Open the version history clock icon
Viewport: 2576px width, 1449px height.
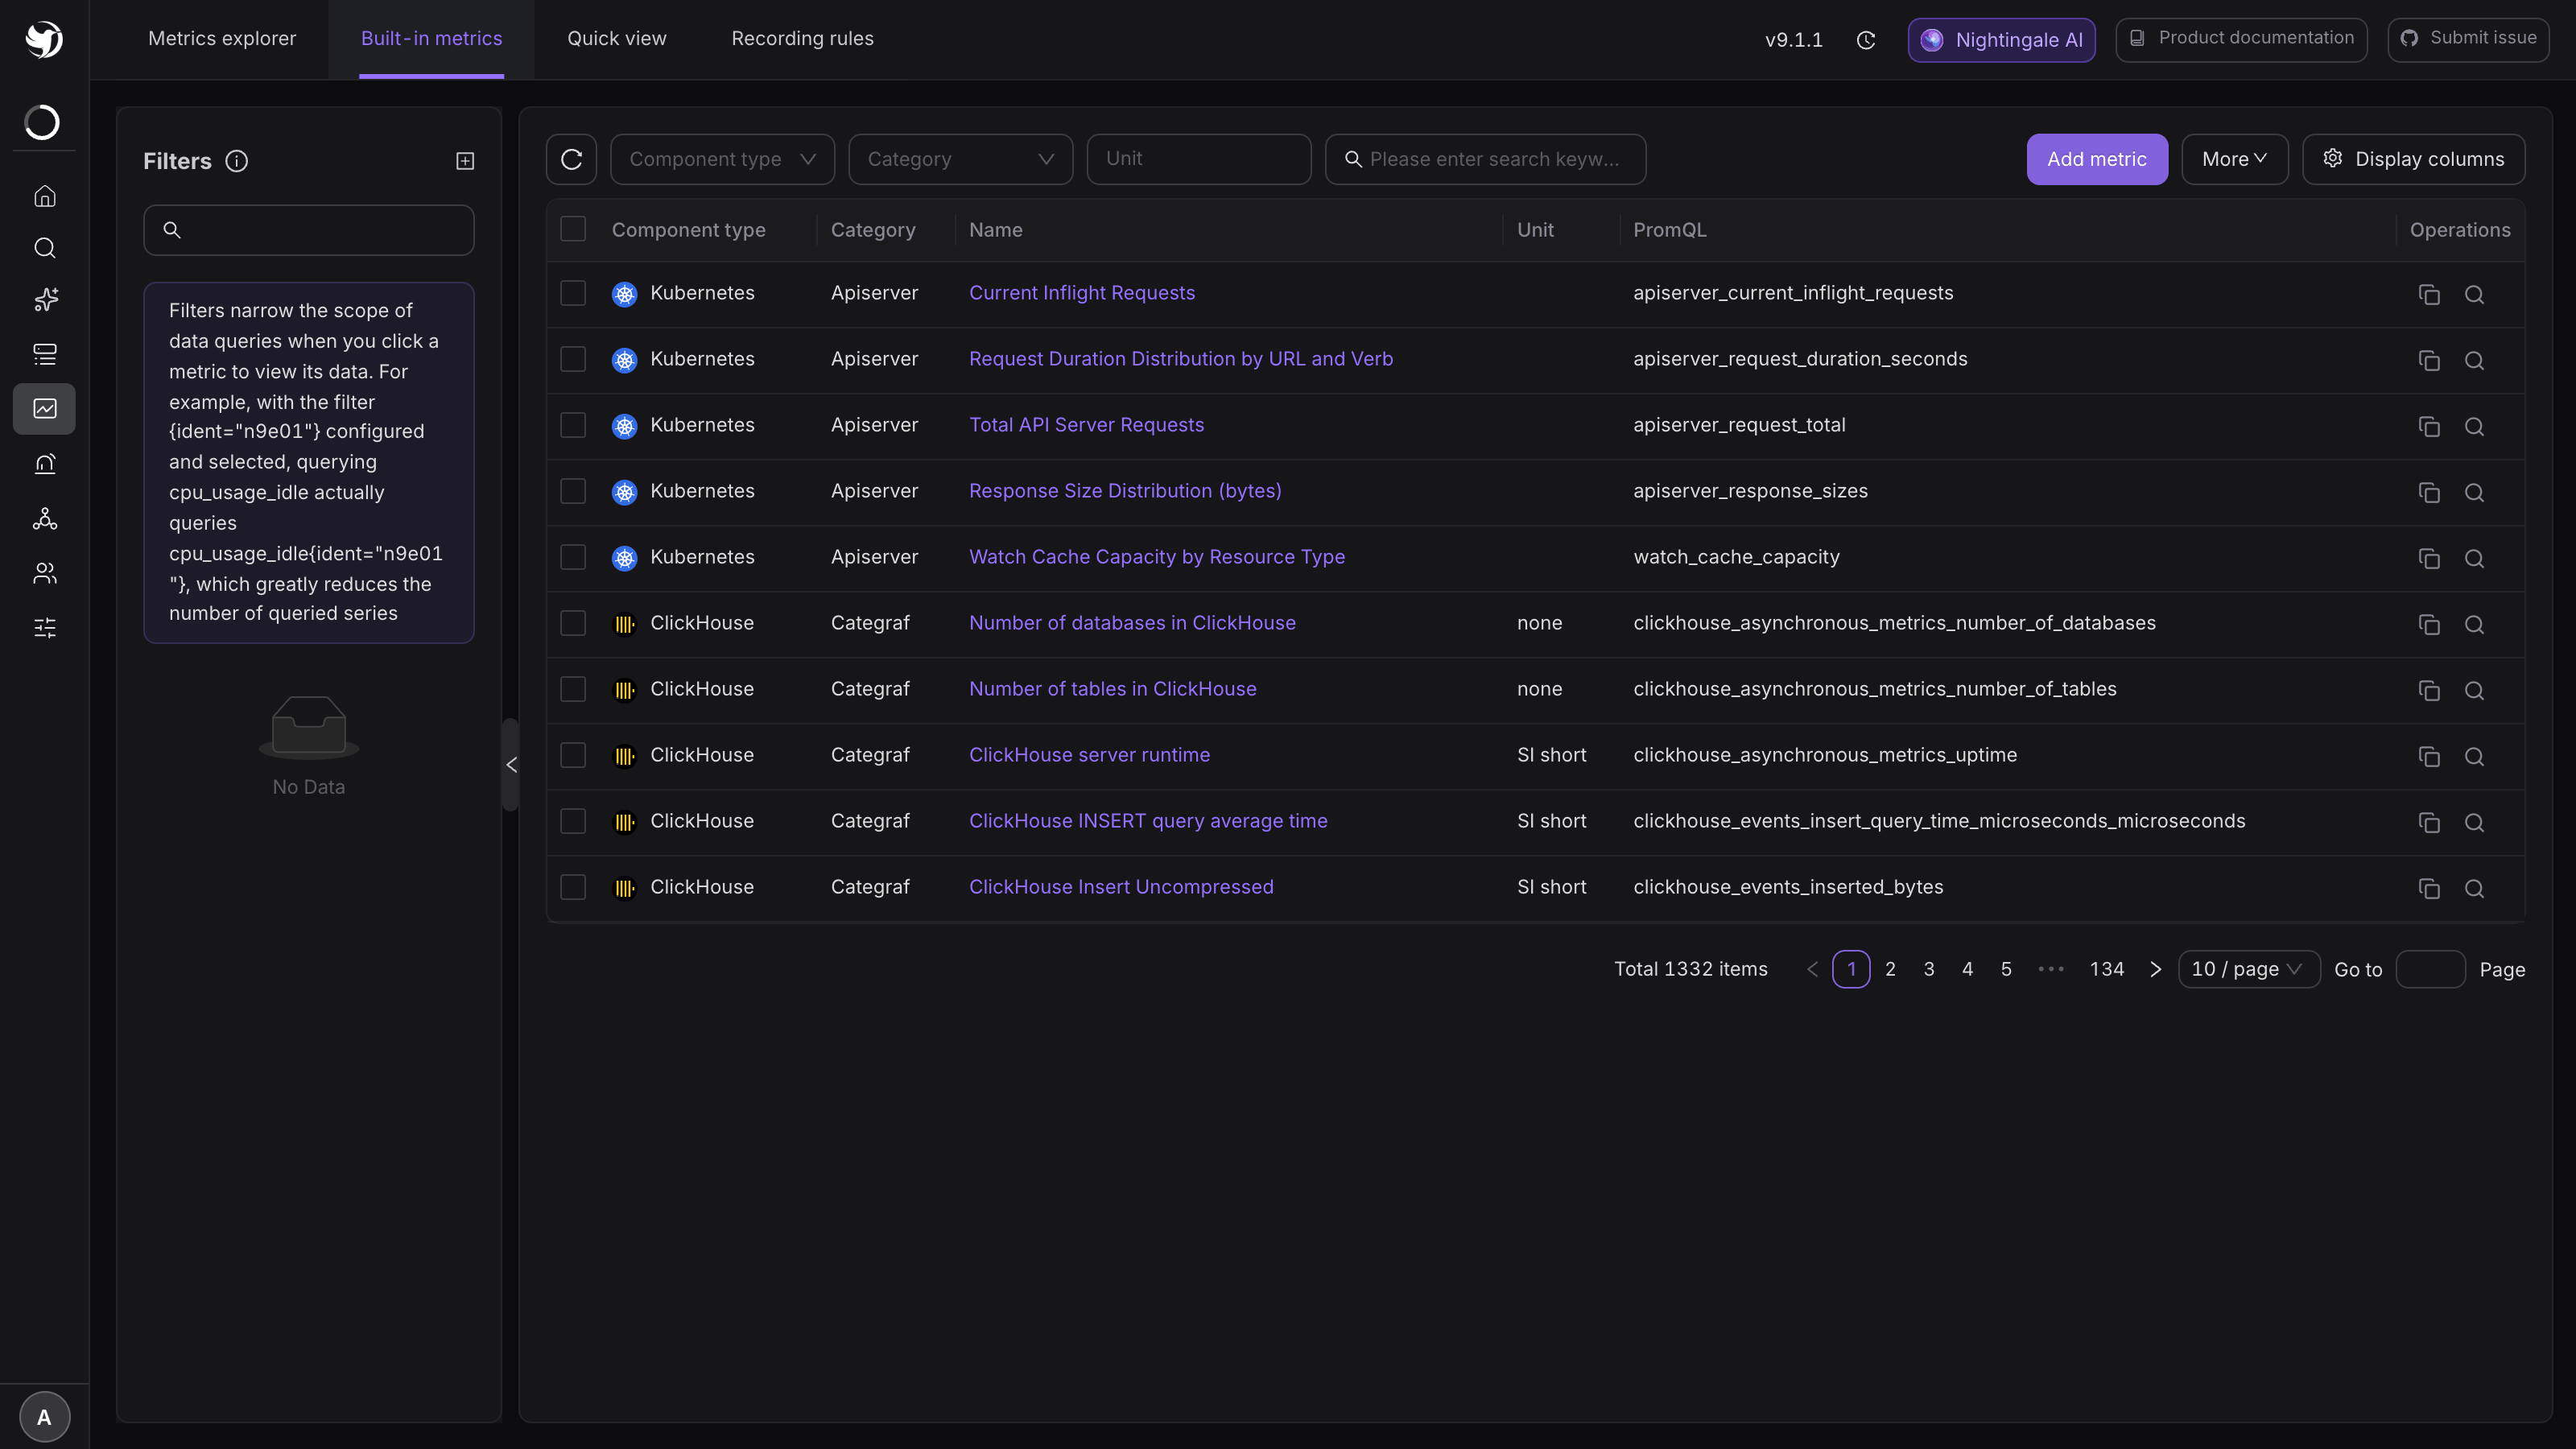point(1865,40)
